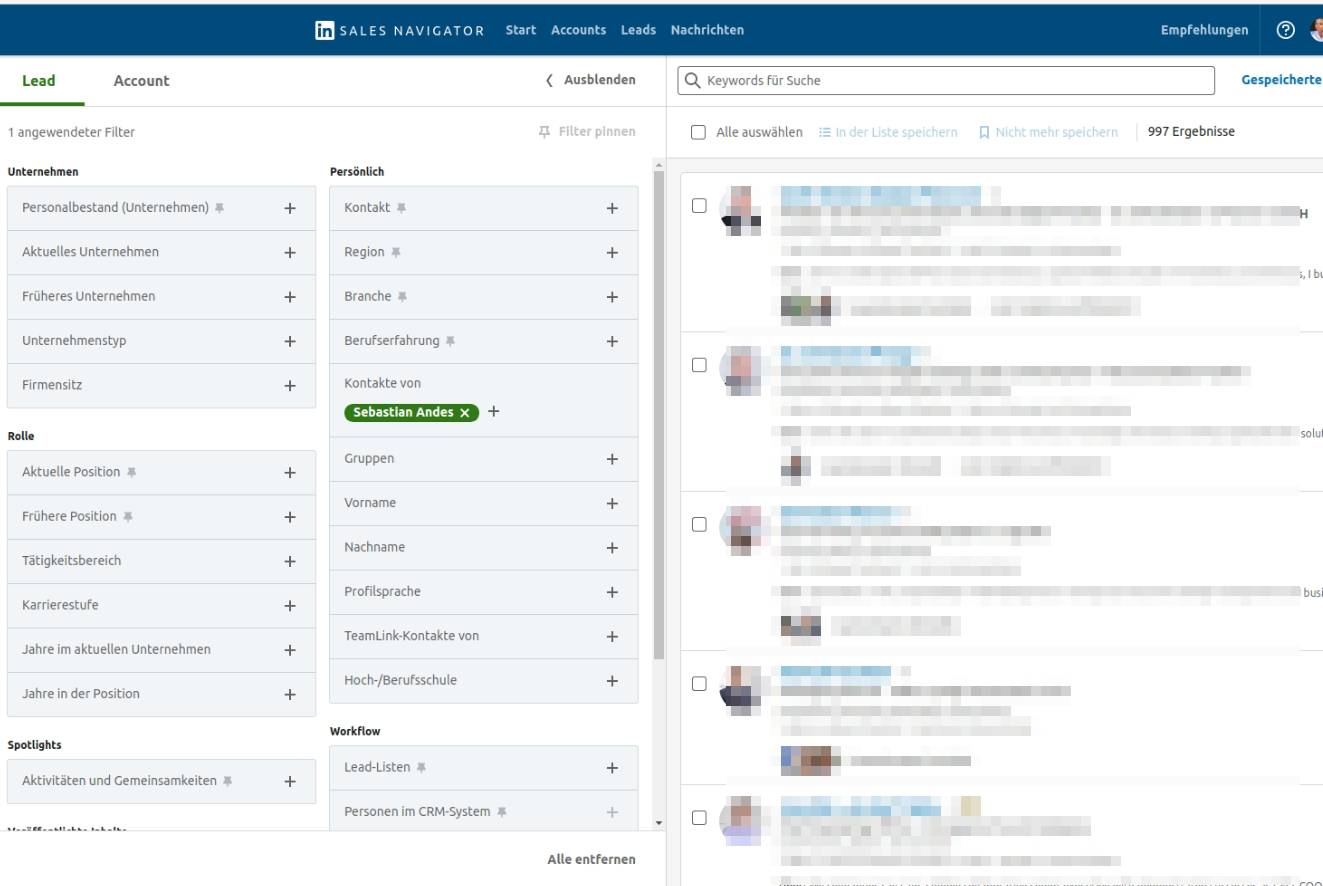Add another person to Kontakte von
The height and width of the screenshot is (886, 1323).
pyautogui.click(x=493, y=412)
